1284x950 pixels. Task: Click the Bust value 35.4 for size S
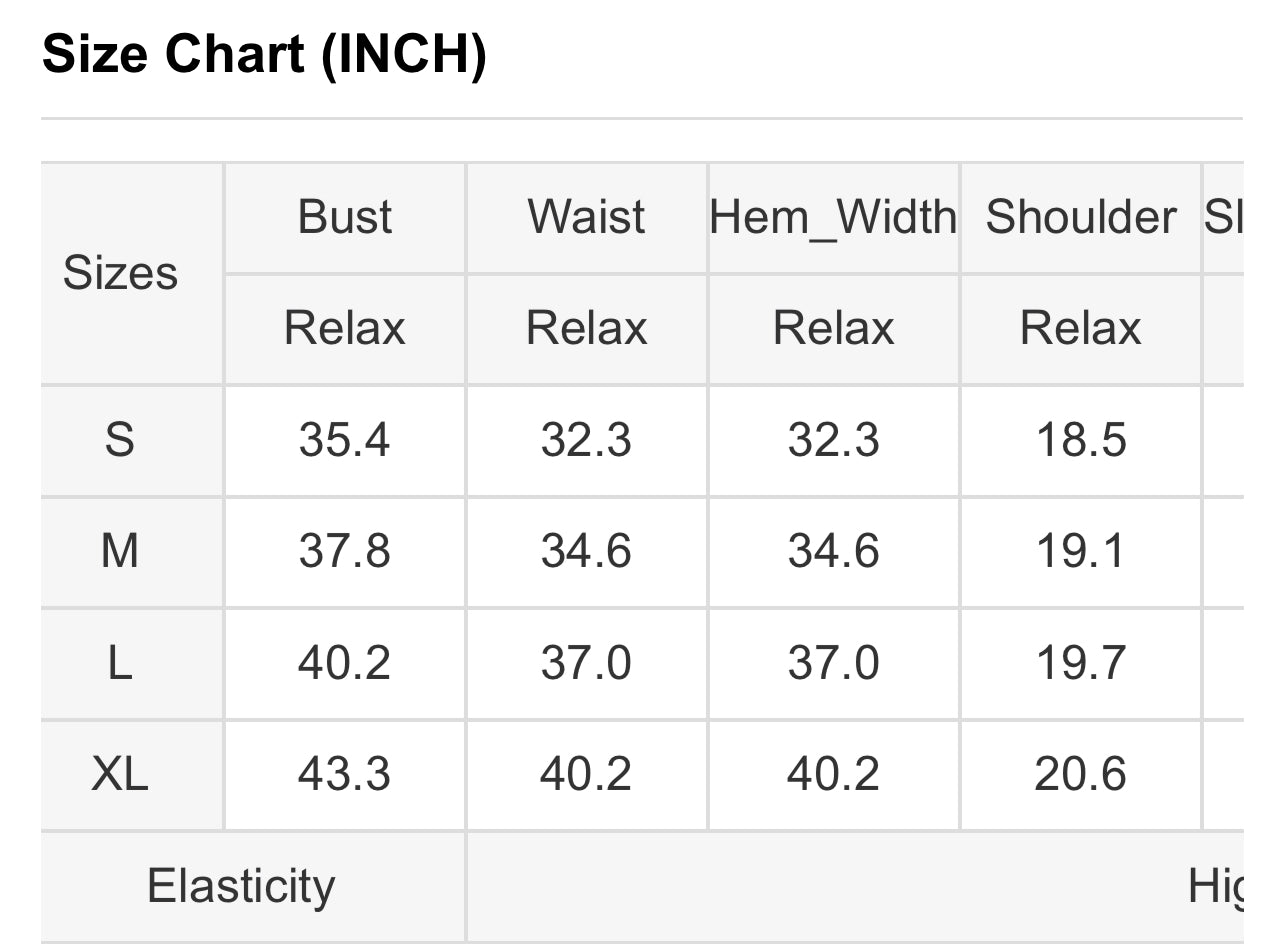(345, 439)
